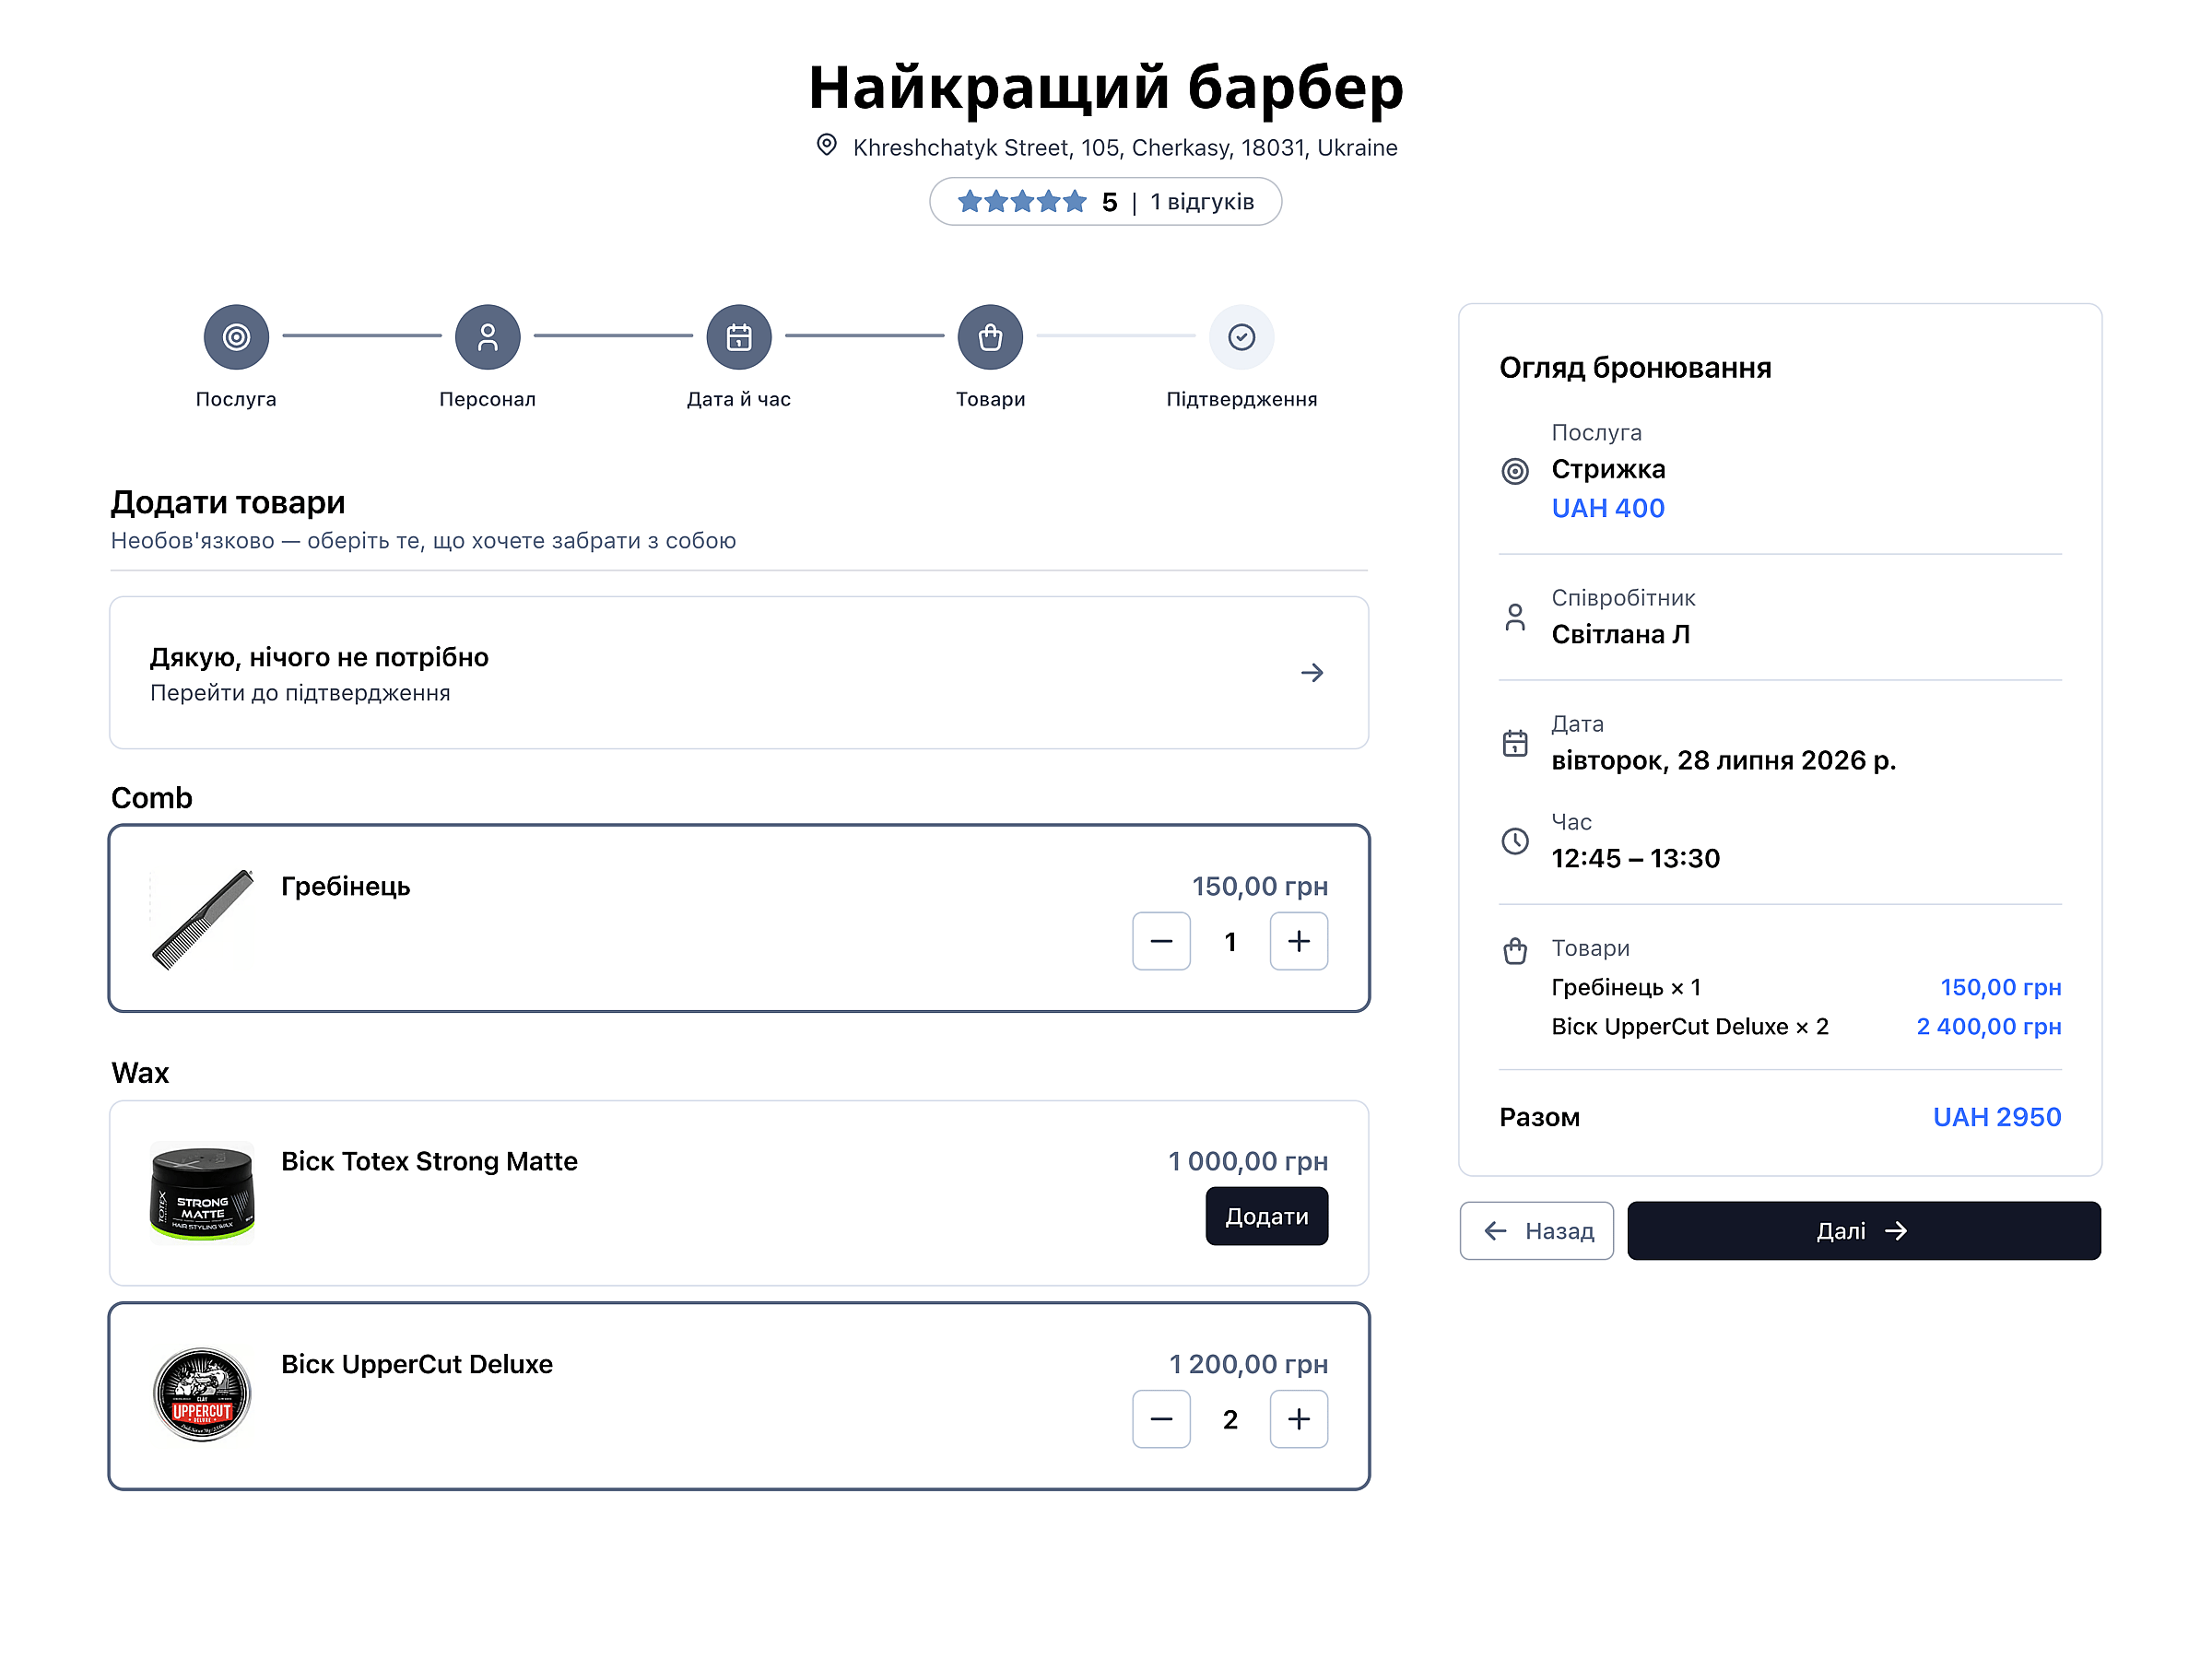Click the '1 відгуків' reviews text

point(1202,202)
